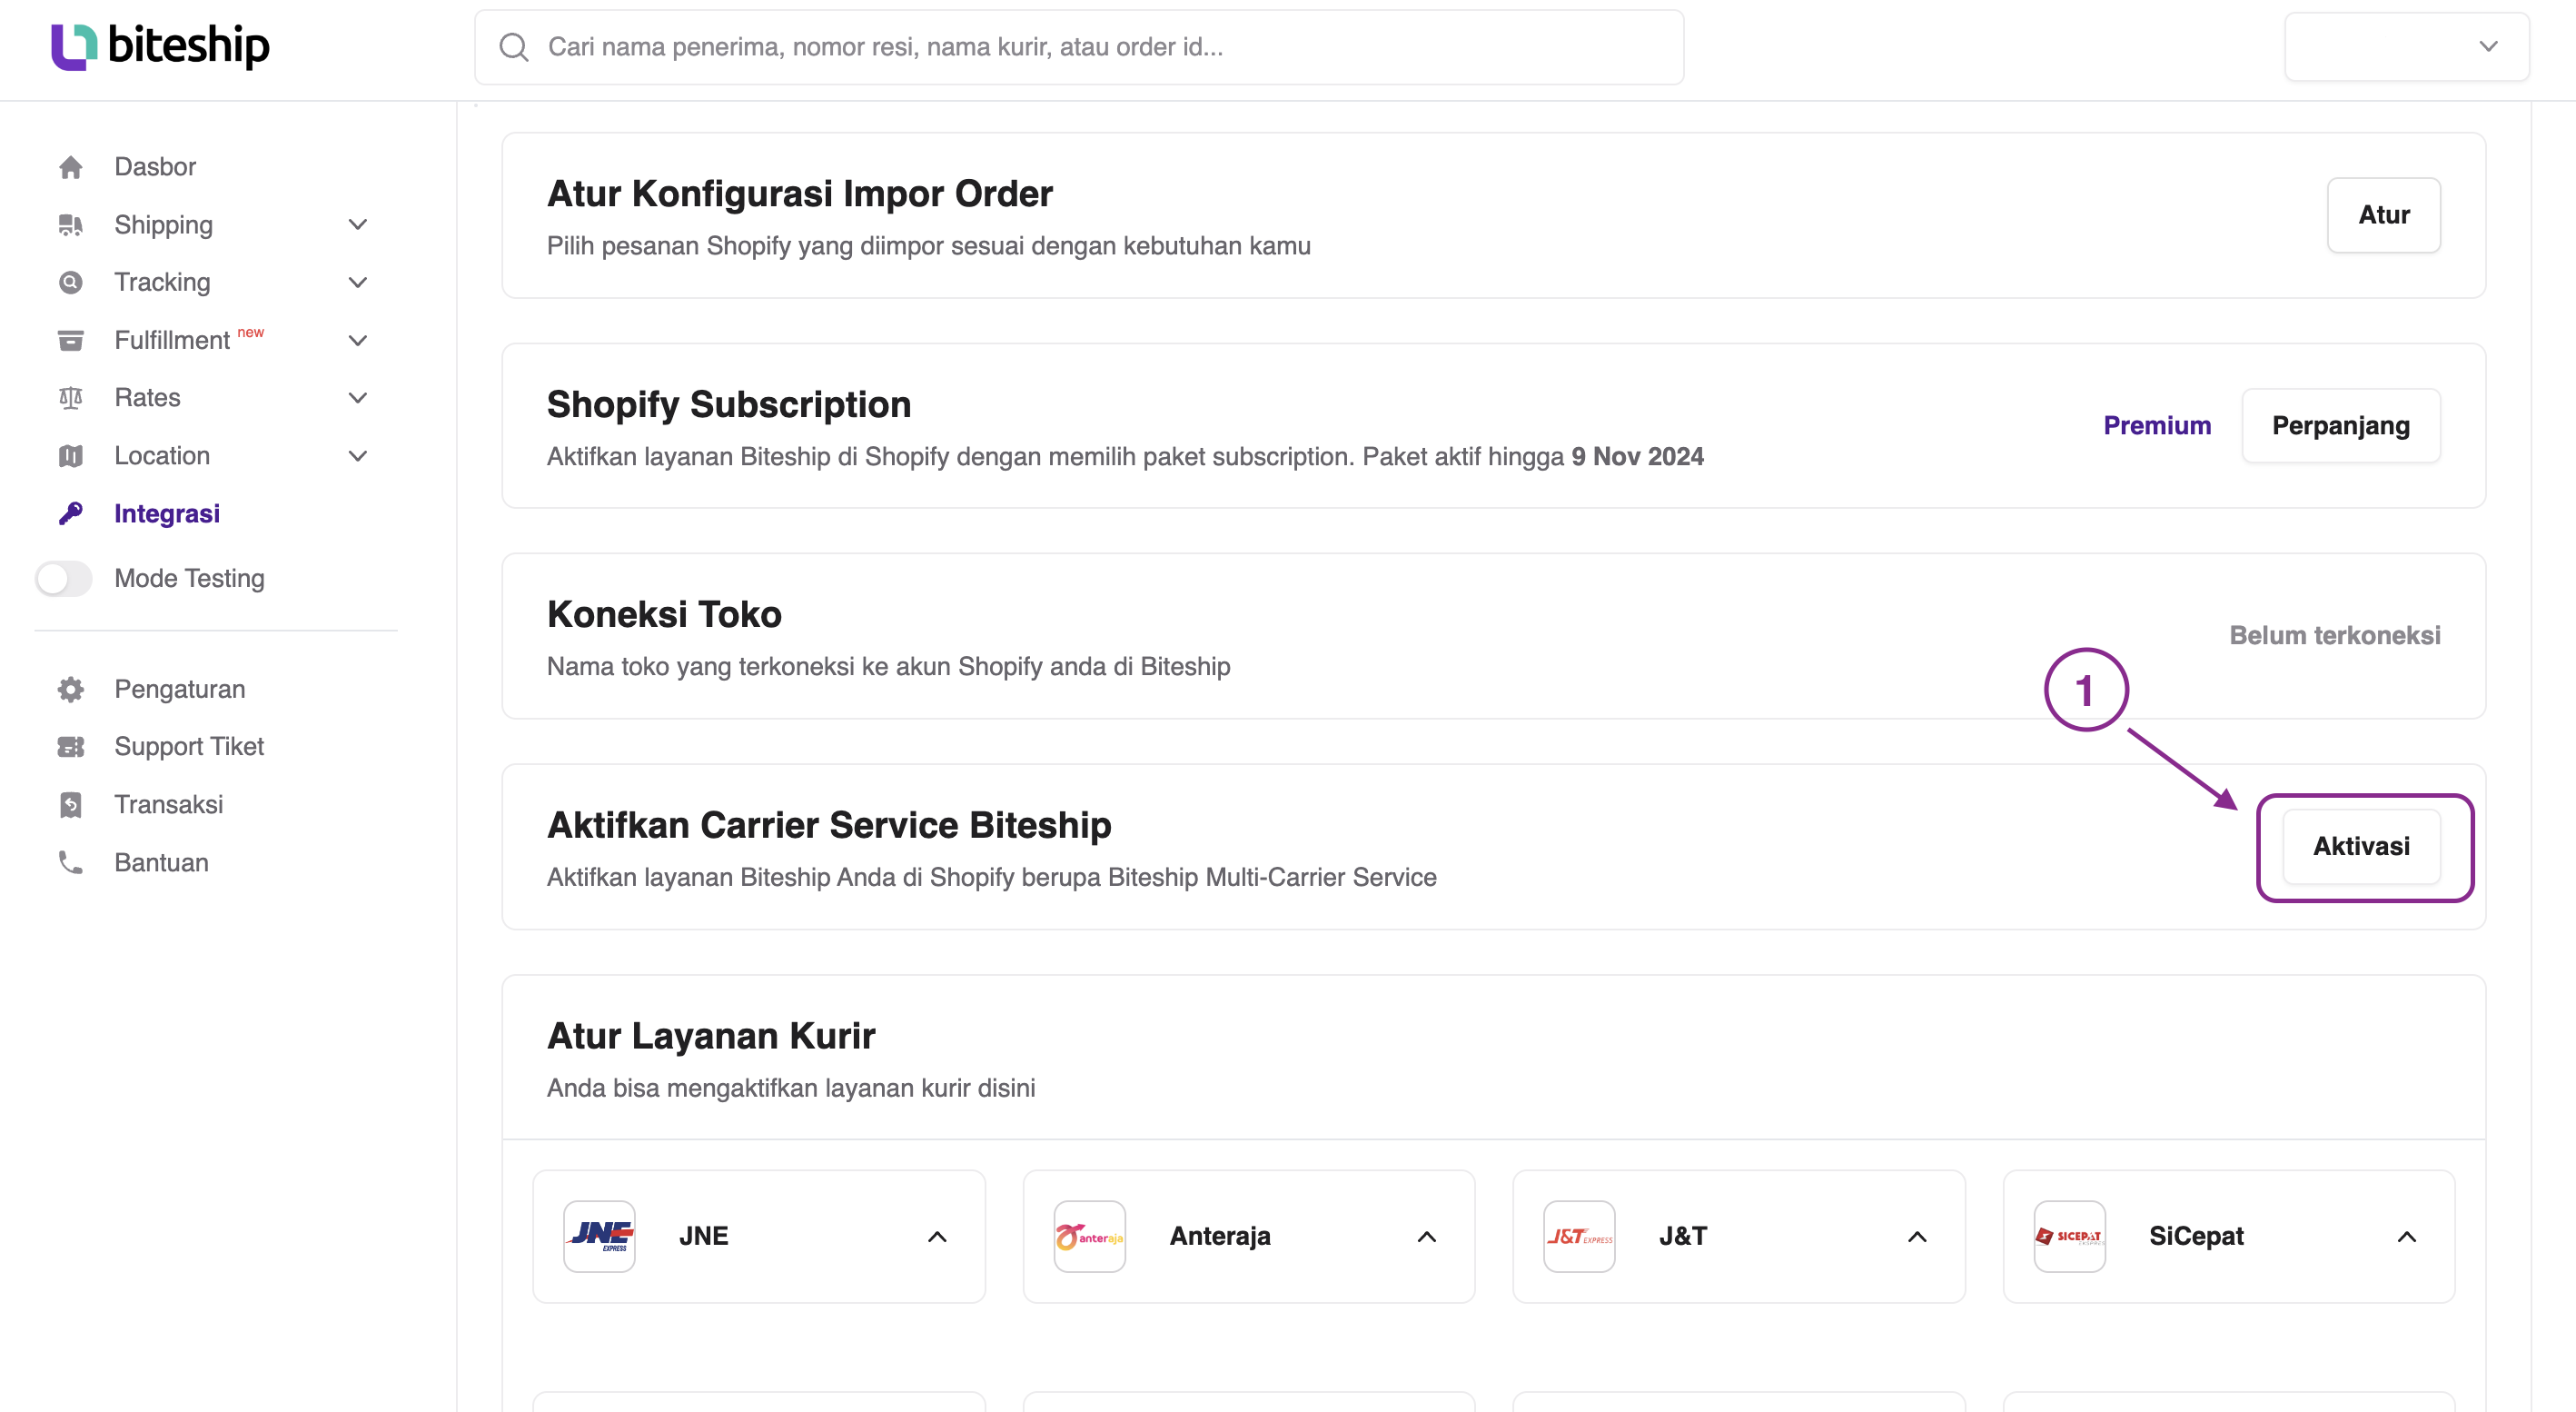
Task: Click the Shipping label in sidebar
Action: point(163,225)
